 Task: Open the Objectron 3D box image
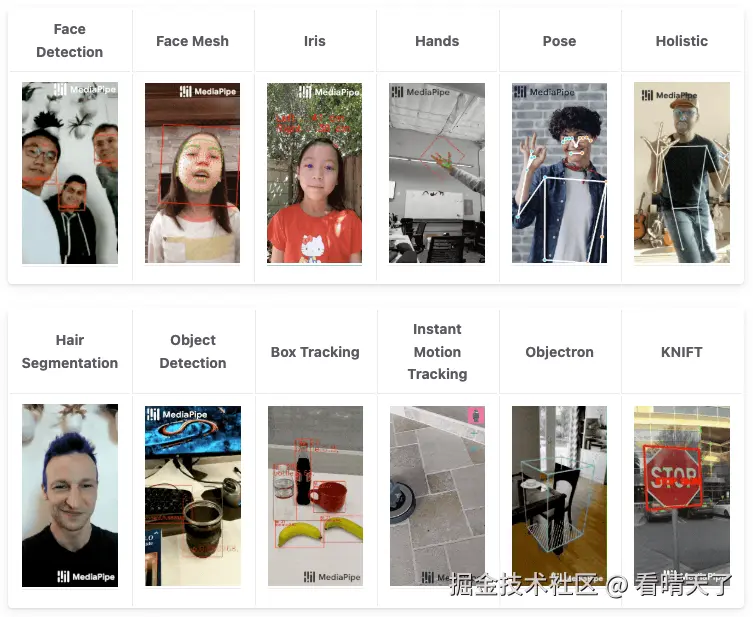[x=559, y=496]
